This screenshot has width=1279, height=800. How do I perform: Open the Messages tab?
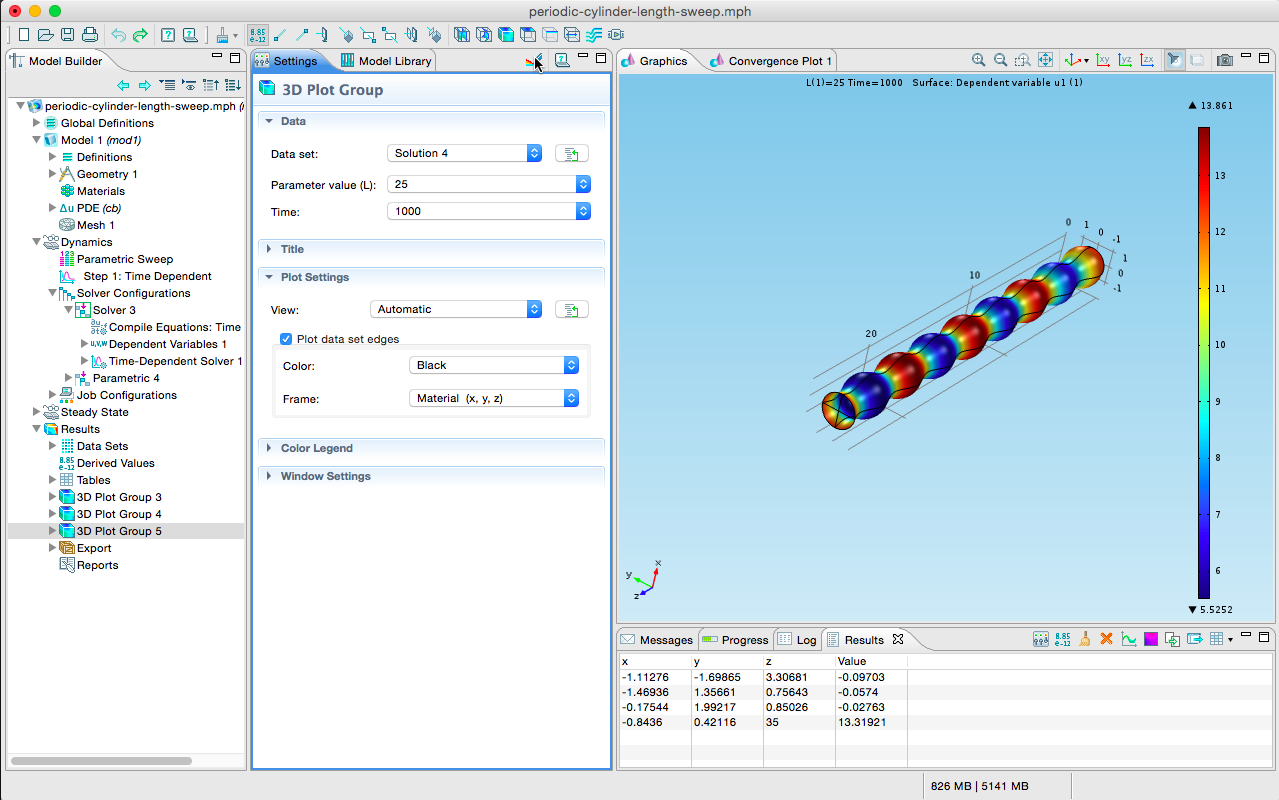(x=656, y=640)
